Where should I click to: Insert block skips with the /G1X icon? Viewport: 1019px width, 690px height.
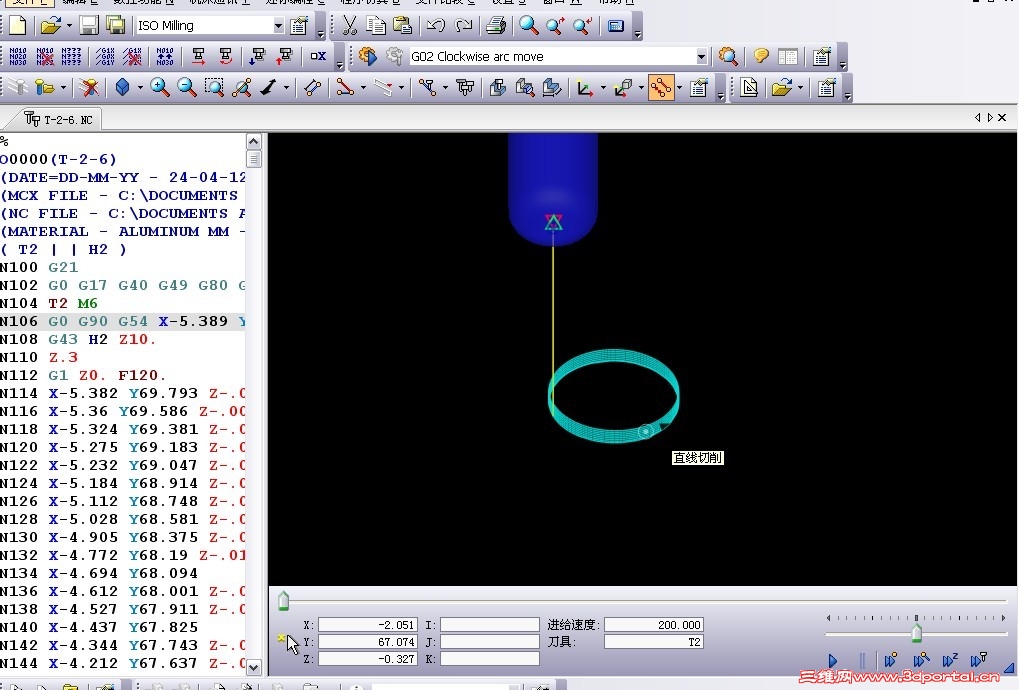click(105, 57)
